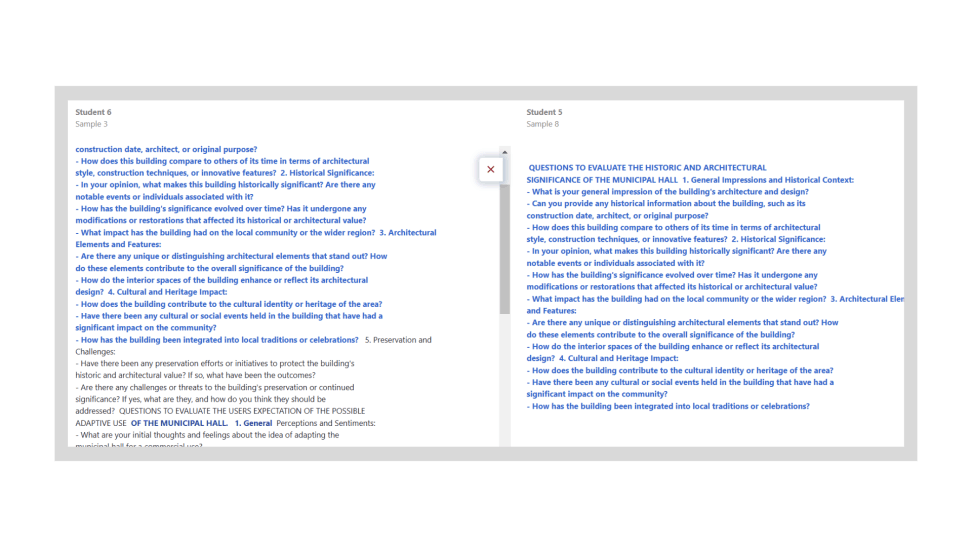Image resolution: width=972 pixels, height=547 pixels.
Task: Click 'Can you provide any historical information' line
Action: coord(667,204)
